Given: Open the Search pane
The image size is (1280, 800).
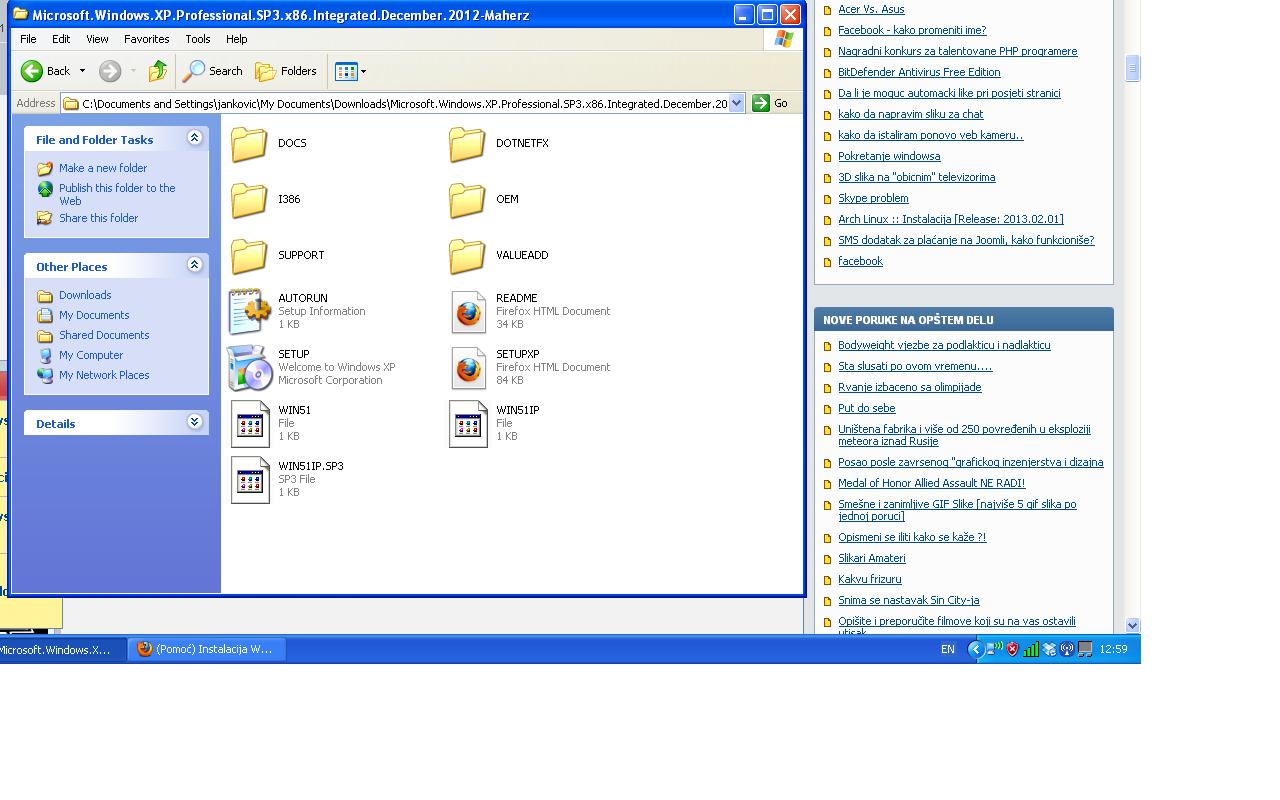Looking at the screenshot, I should pos(212,71).
